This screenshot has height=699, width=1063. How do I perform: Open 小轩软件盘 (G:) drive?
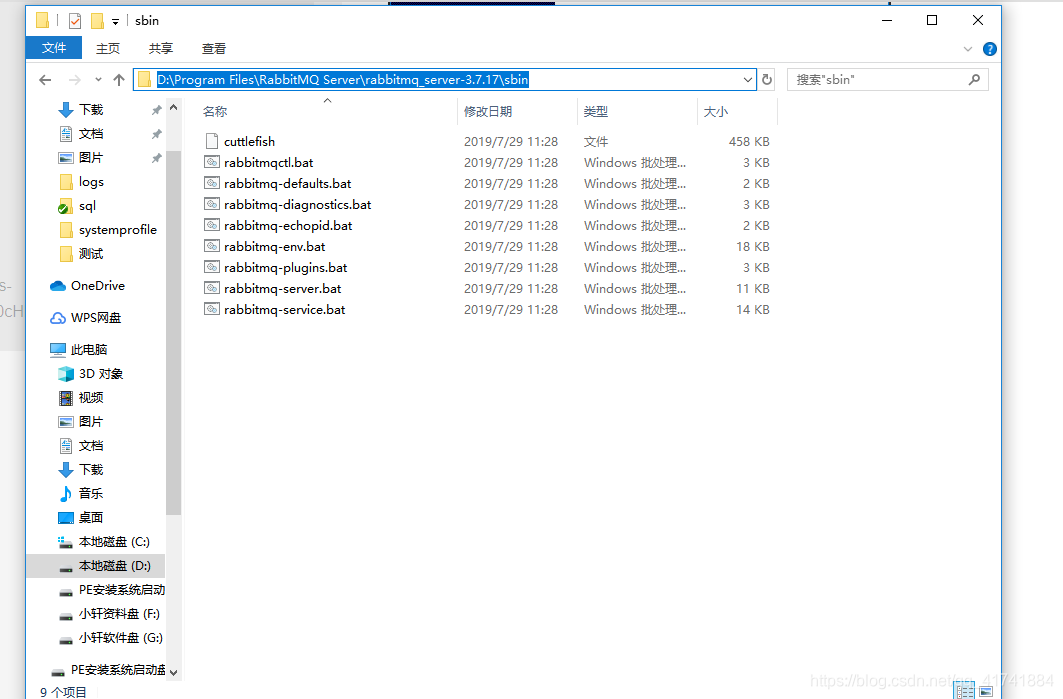(120, 638)
